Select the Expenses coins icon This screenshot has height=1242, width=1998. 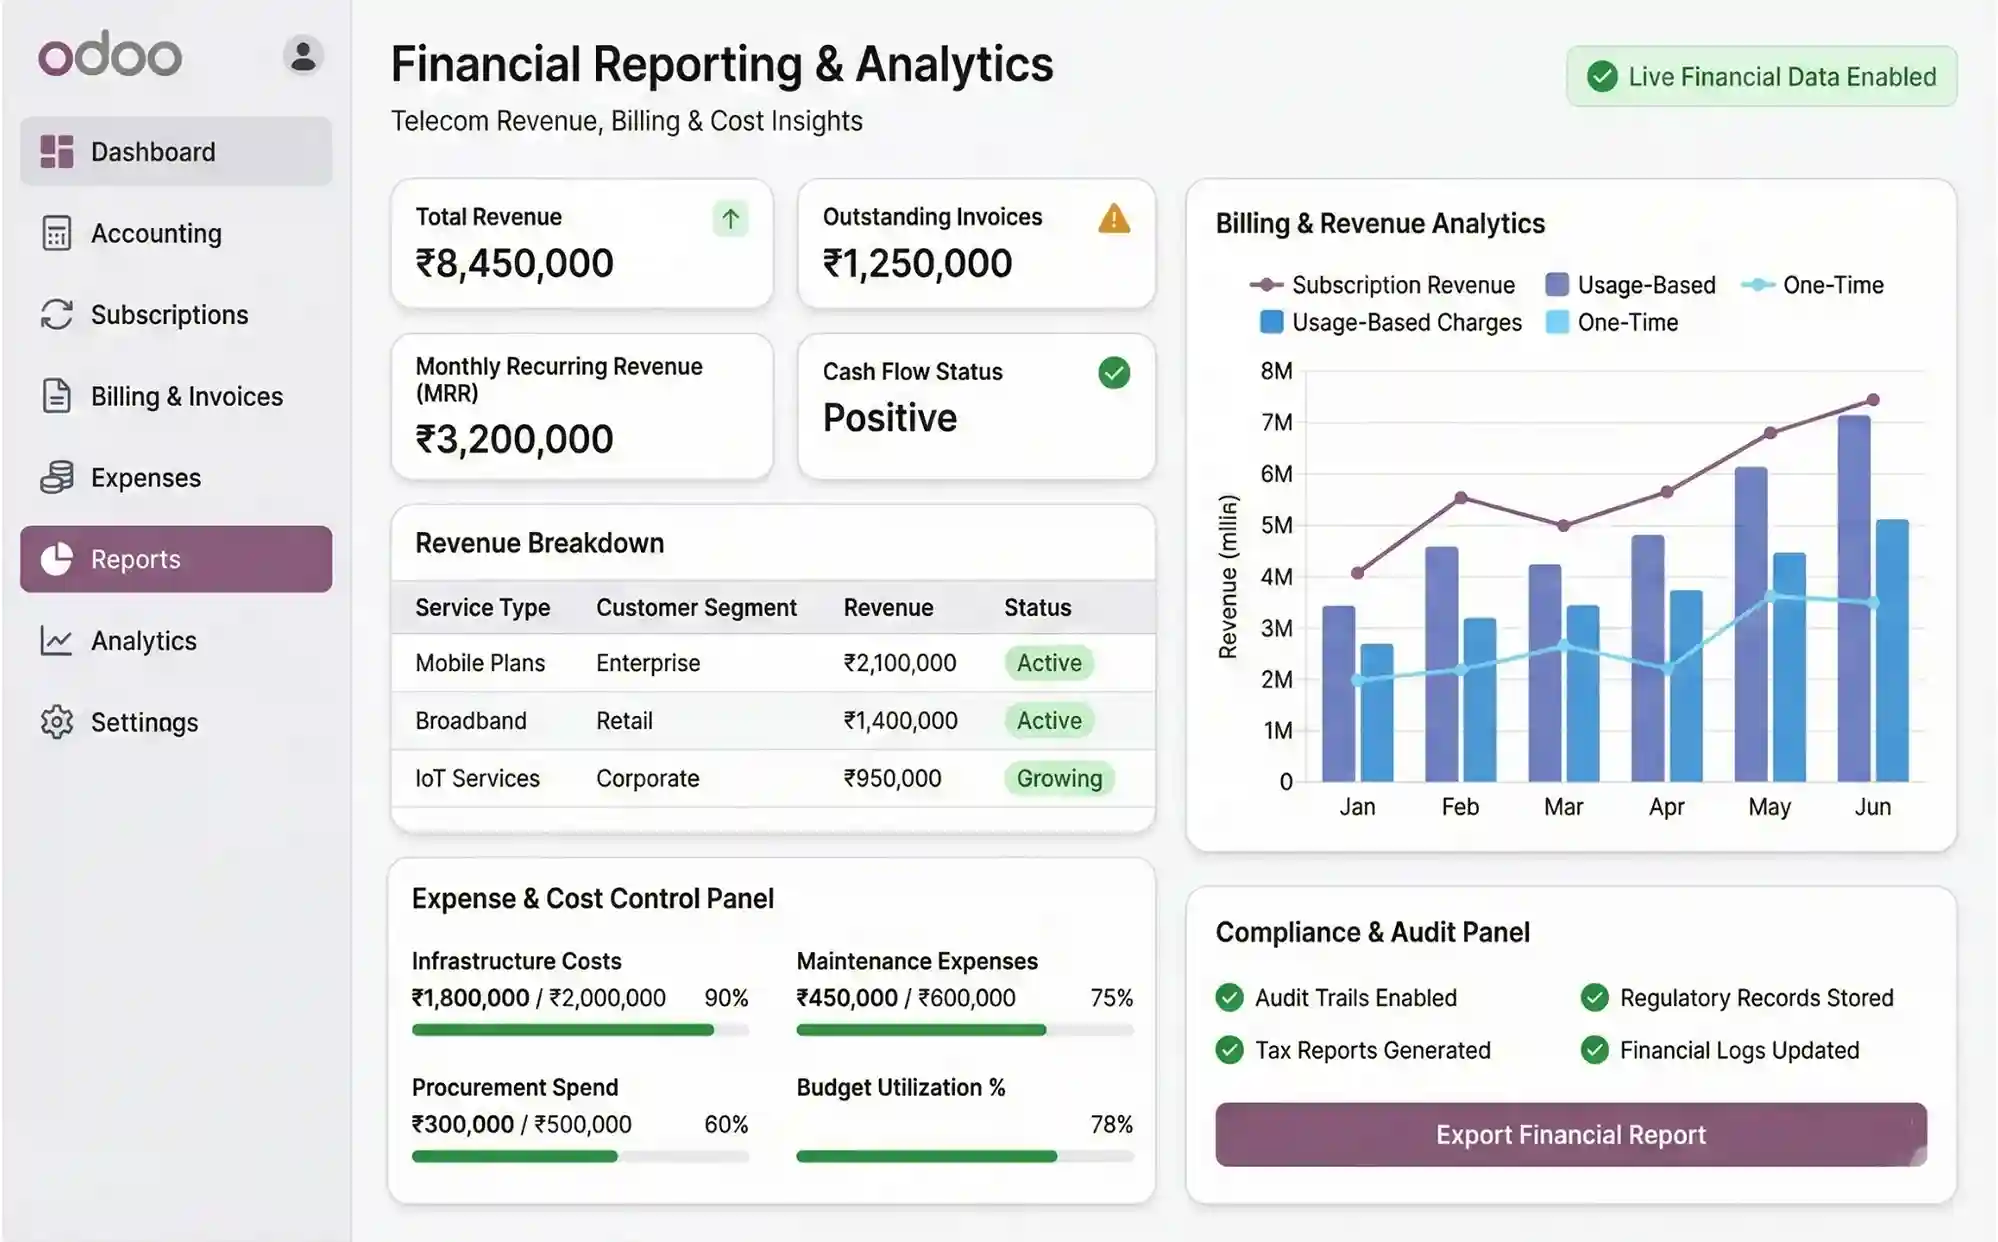57,477
